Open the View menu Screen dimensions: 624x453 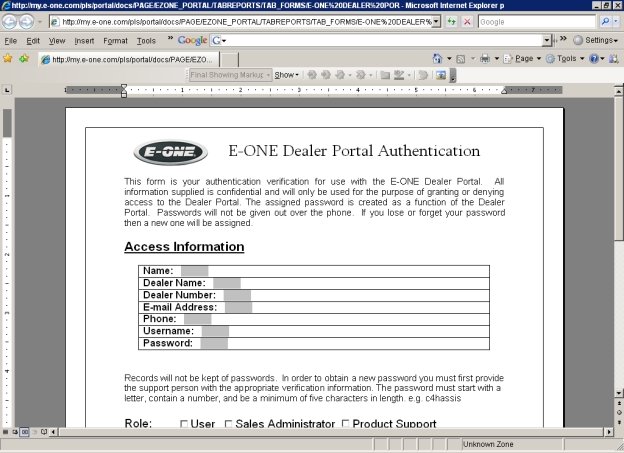57,41
